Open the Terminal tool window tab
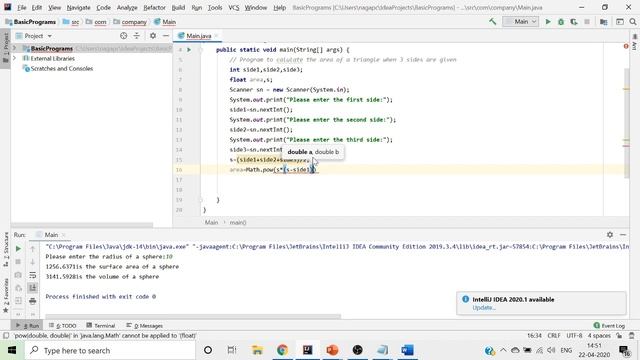 pos(101,326)
